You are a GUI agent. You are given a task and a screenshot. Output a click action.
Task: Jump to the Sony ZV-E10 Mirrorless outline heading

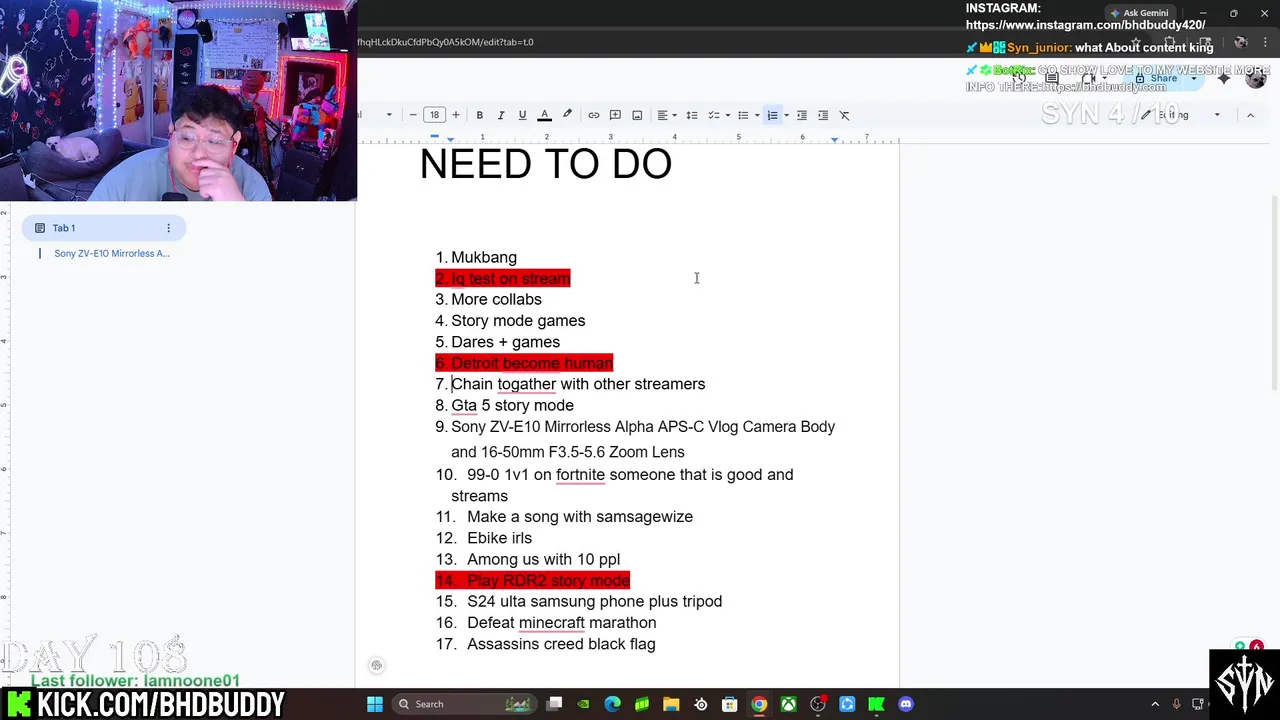[x=112, y=253]
